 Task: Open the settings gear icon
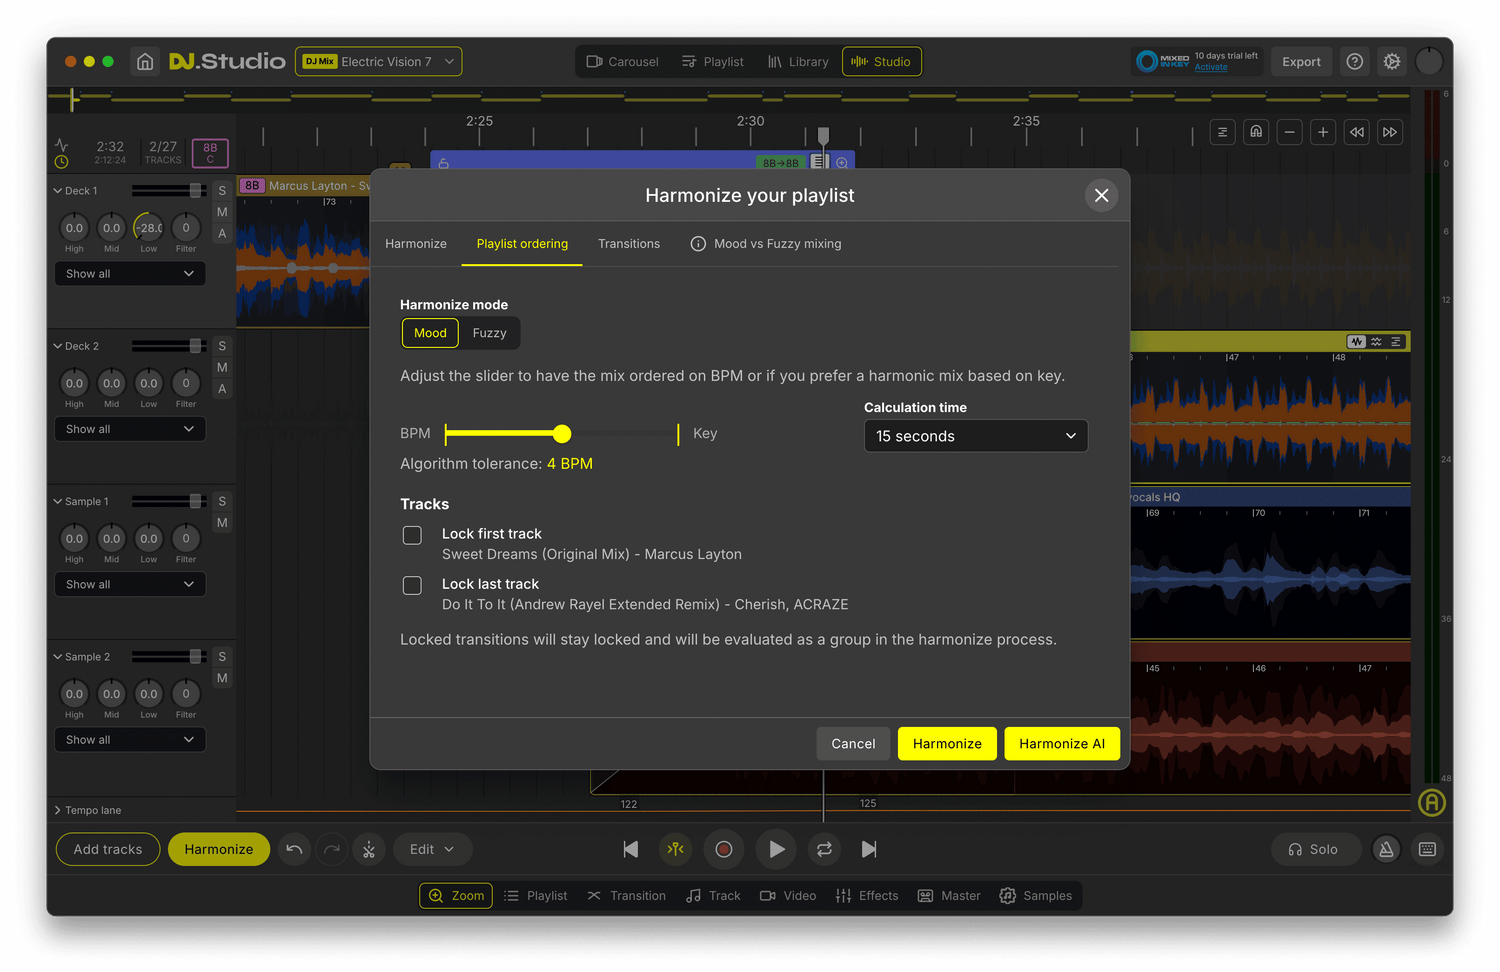pyautogui.click(x=1391, y=62)
